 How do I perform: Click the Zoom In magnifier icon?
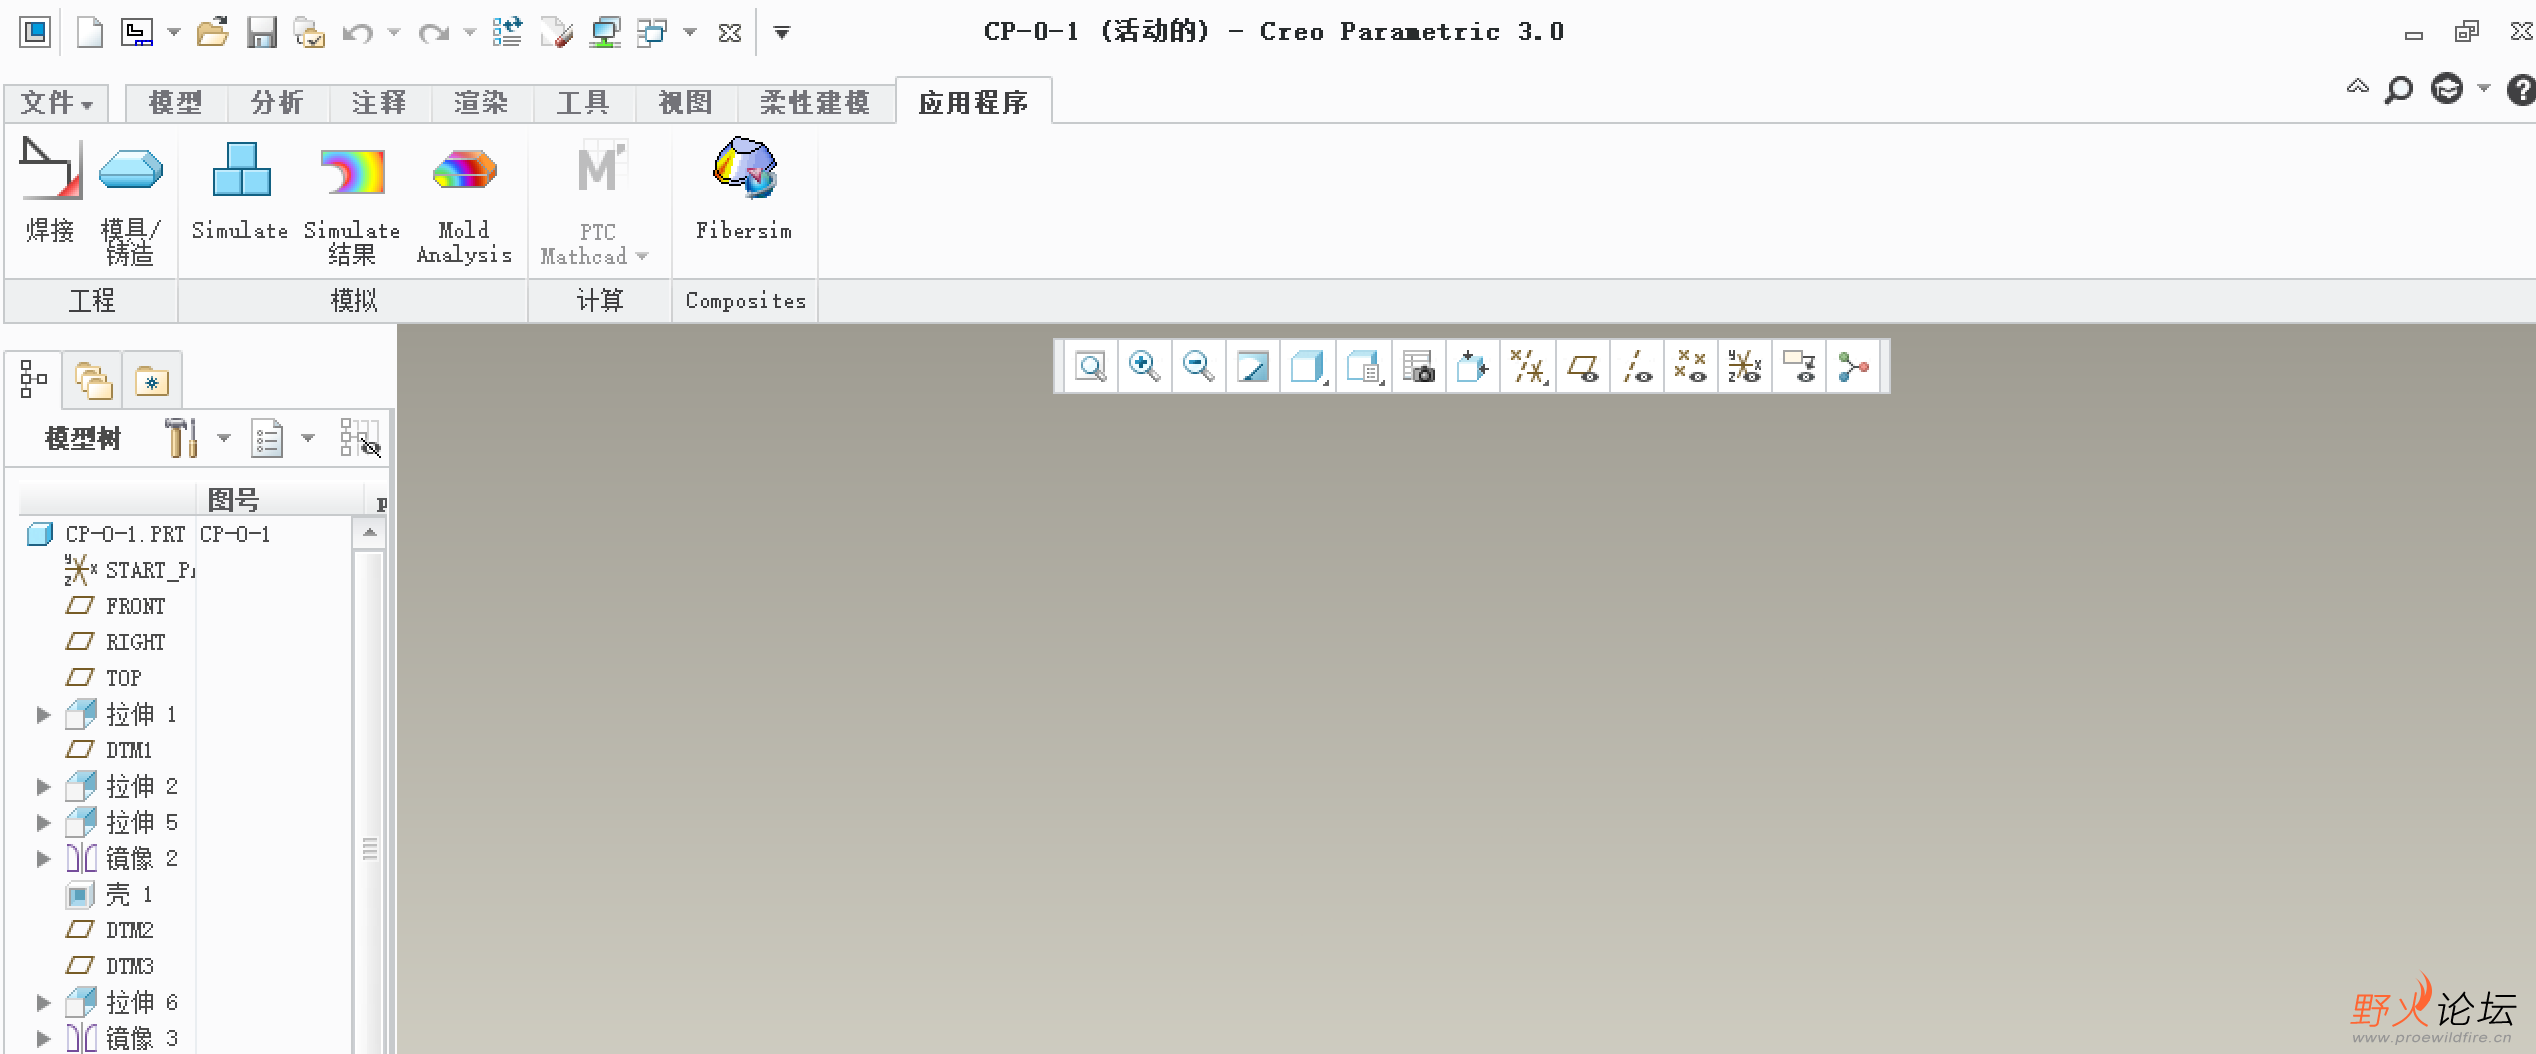click(x=1145, y=367)
